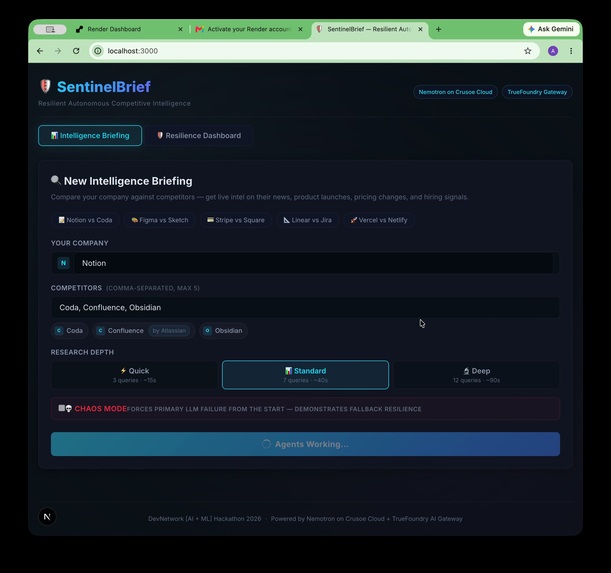Focus the Competitors input field

[x=306, y=308]
